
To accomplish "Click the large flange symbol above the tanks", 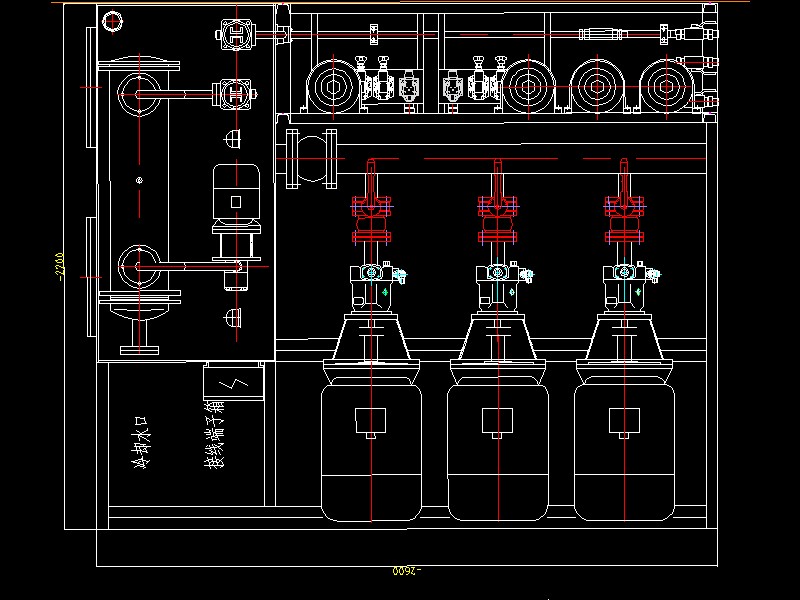I will [313, 160].
